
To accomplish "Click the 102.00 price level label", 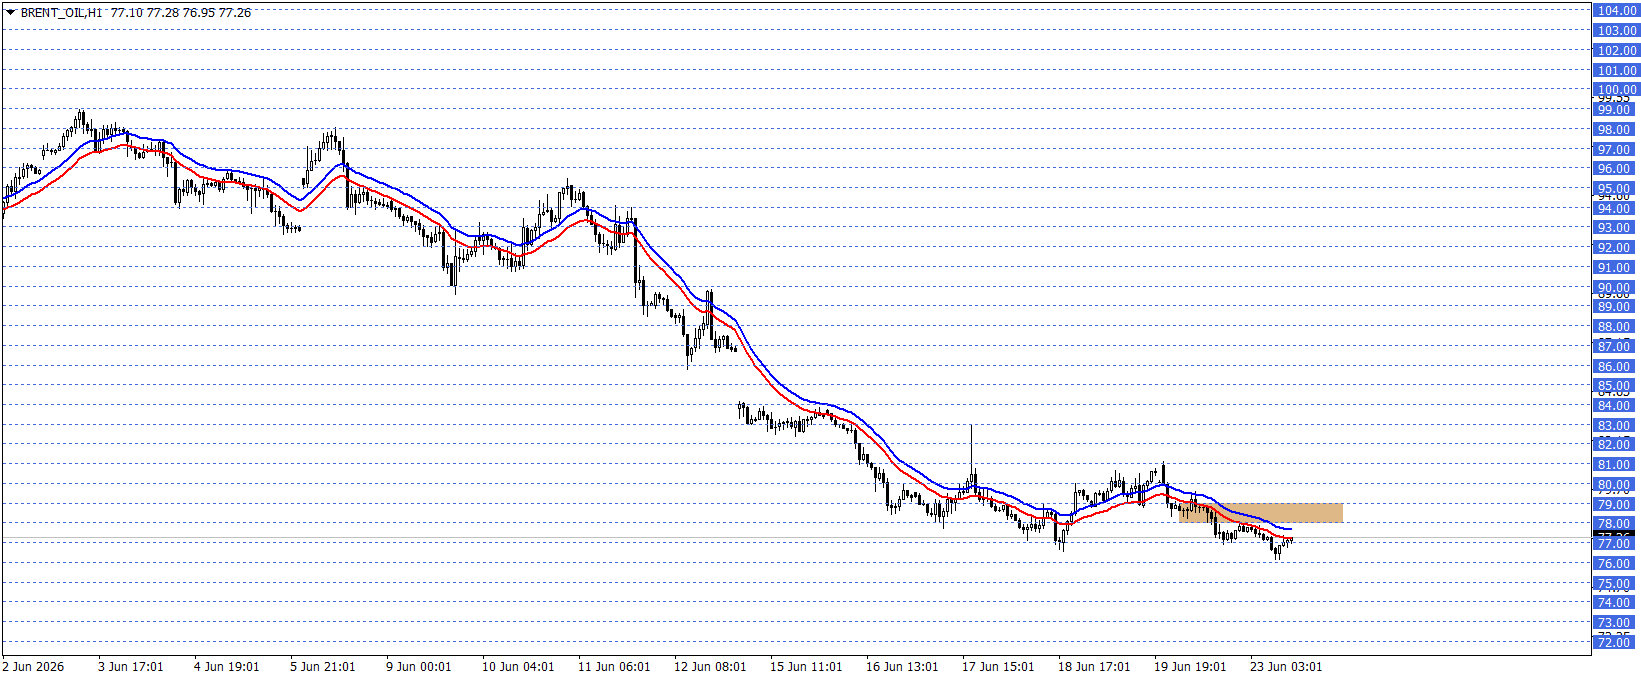I will (1616, 50).
